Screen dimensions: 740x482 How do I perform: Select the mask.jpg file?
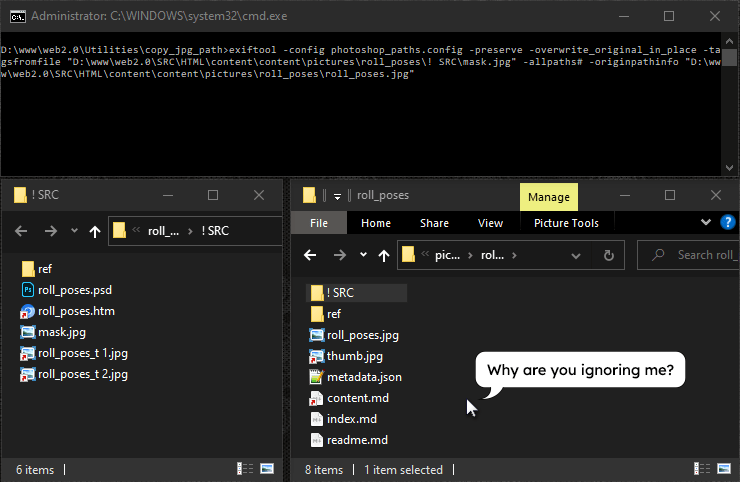tap(62, 332)
